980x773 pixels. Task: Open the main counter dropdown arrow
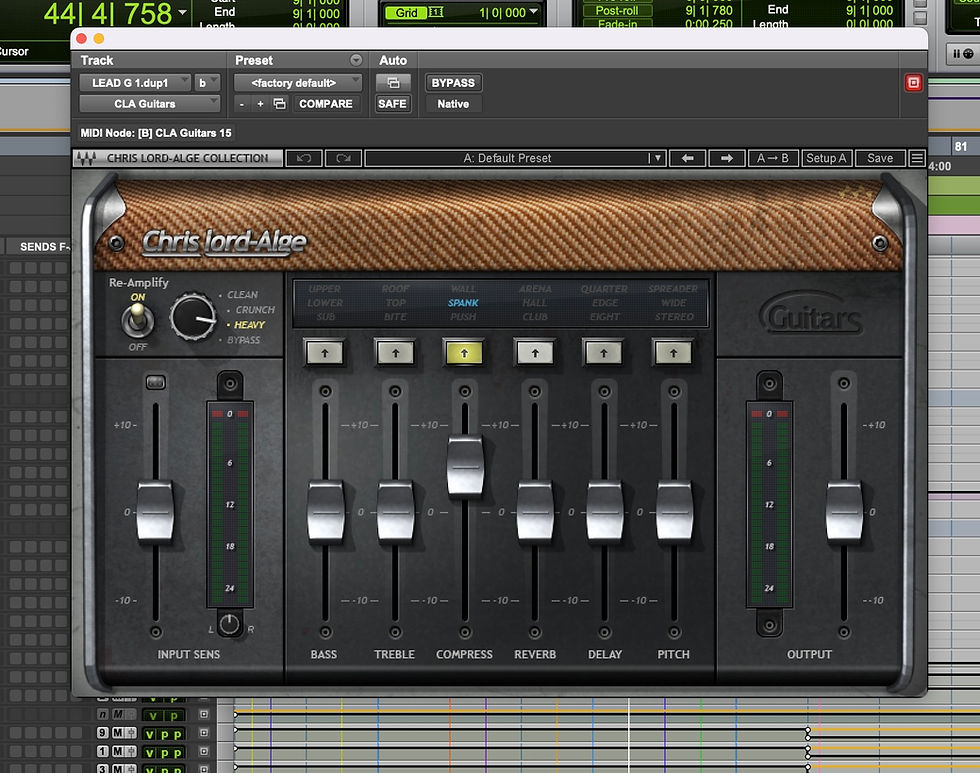182,12
